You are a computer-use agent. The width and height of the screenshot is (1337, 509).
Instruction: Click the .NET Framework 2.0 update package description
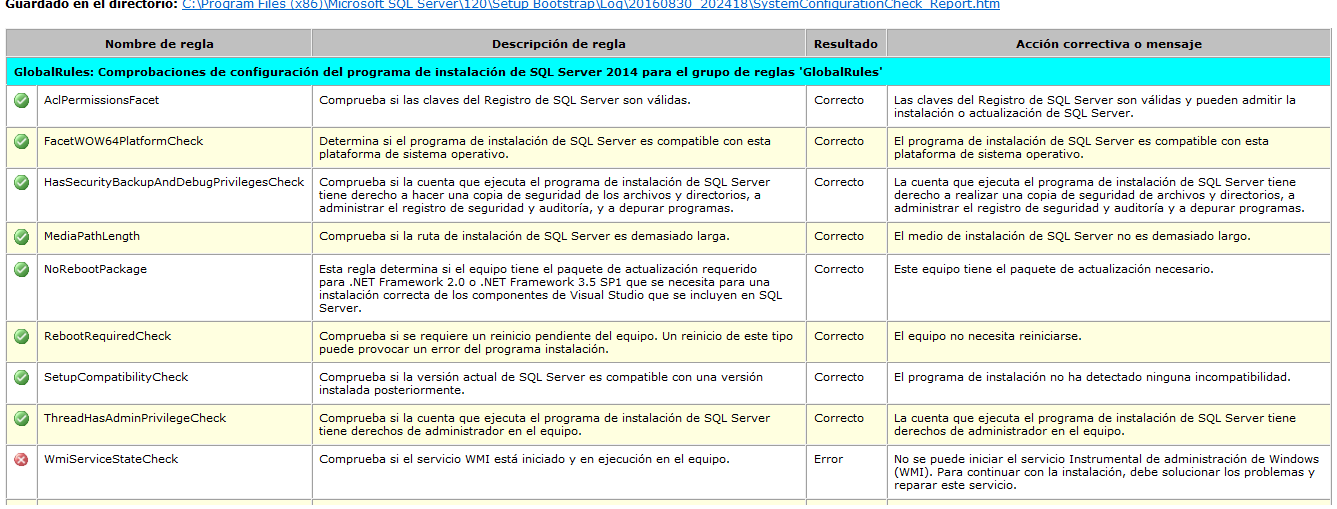551,289
